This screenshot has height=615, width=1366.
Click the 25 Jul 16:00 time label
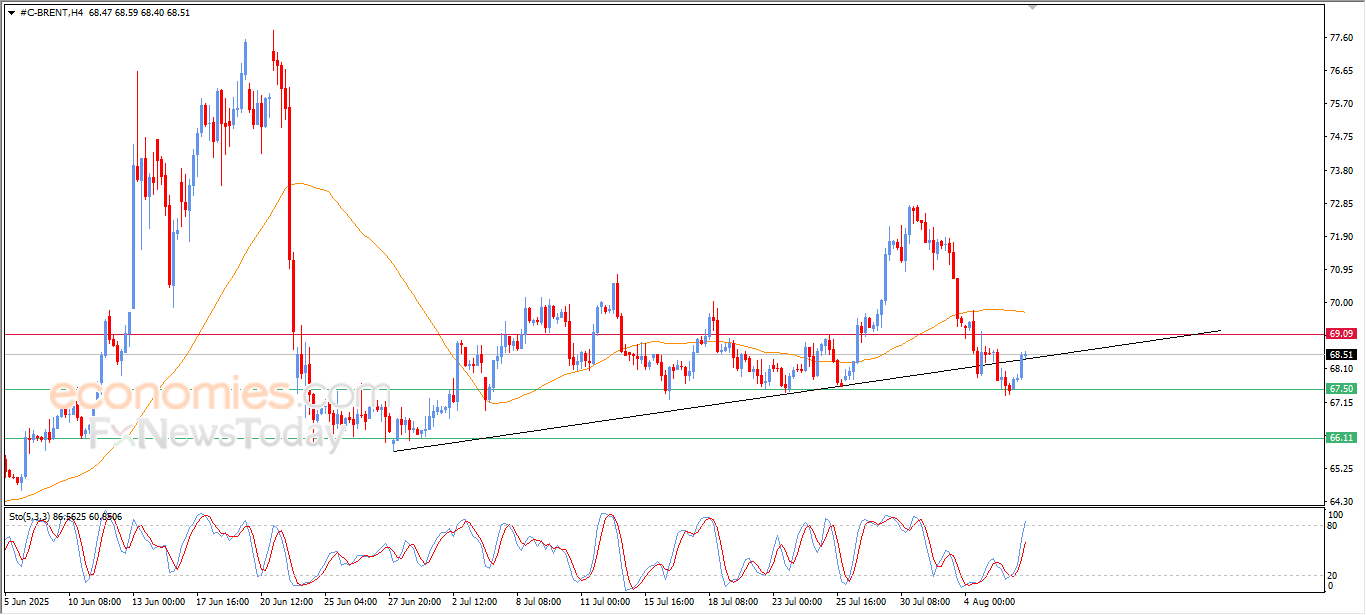coord(860,602)
